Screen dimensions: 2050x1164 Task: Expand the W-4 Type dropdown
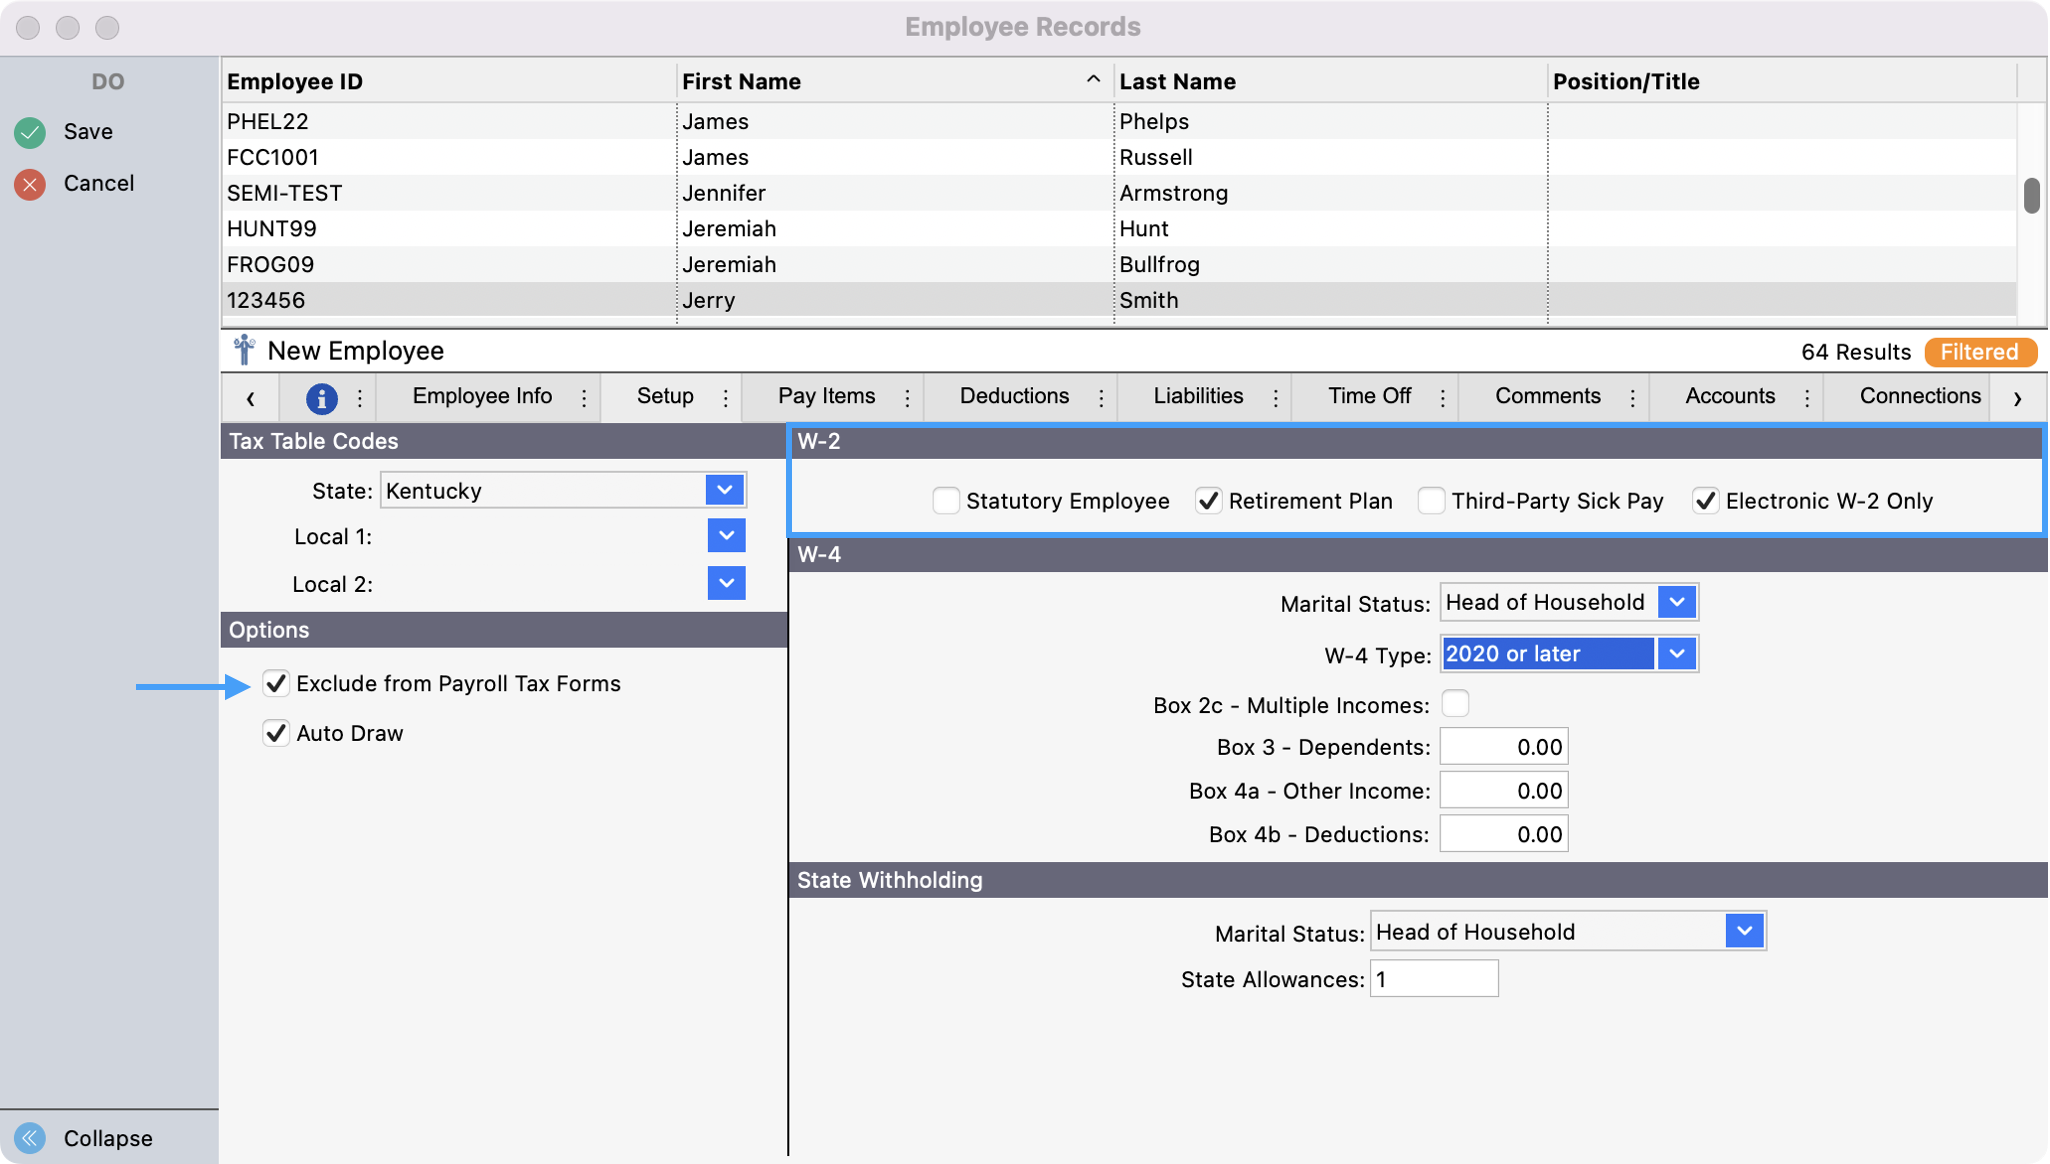point(1677,654)
